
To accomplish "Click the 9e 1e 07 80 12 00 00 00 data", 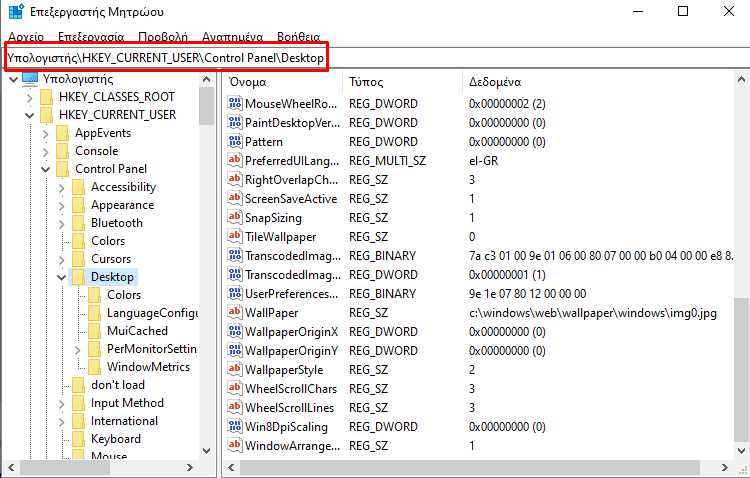I will point(527,294).
